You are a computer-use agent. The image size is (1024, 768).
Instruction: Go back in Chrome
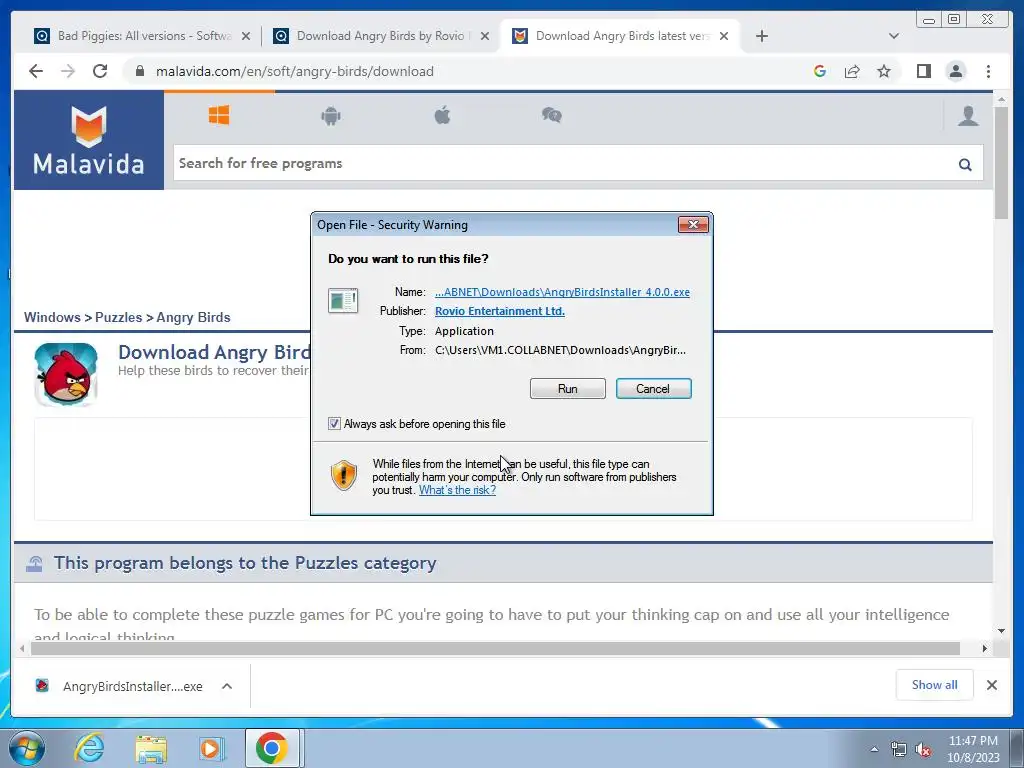(36, 71)
